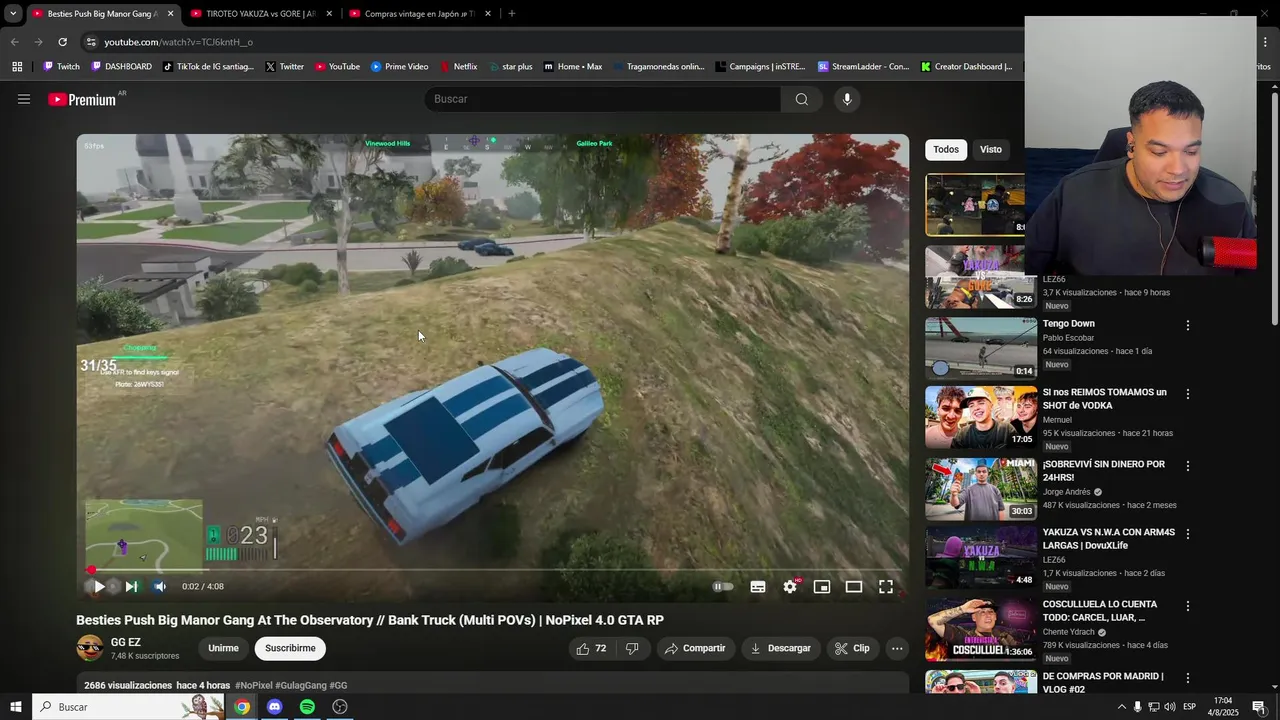Open the Windows Start menu
Screen dimensions: 1280x720
coord(16,707)
